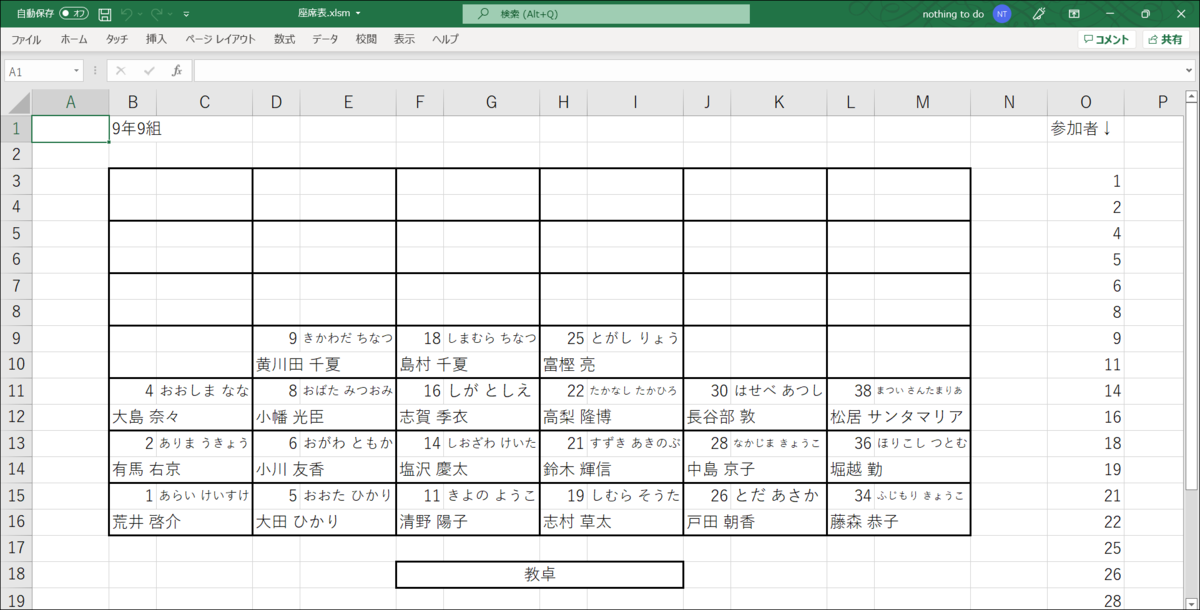Click the 検索 (Alt+Q) search box
This screenshot has height=610, width=1200.
click(x=606, y=14)
